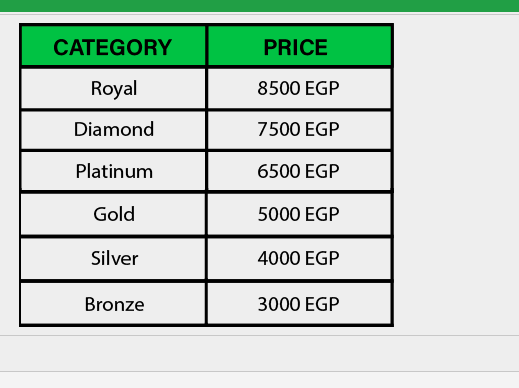Click the 4000 EGP price cell
The image size is (519, 388).
[x=299, y=259]
